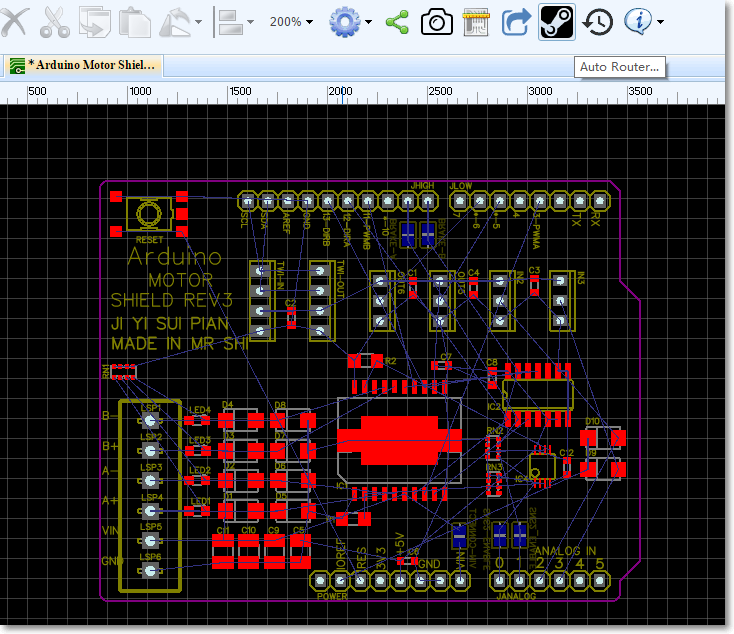This screenshot has height=634, width=734.
Task: Click the Fabrication output (PCB) icon
Action: point(476,22)
